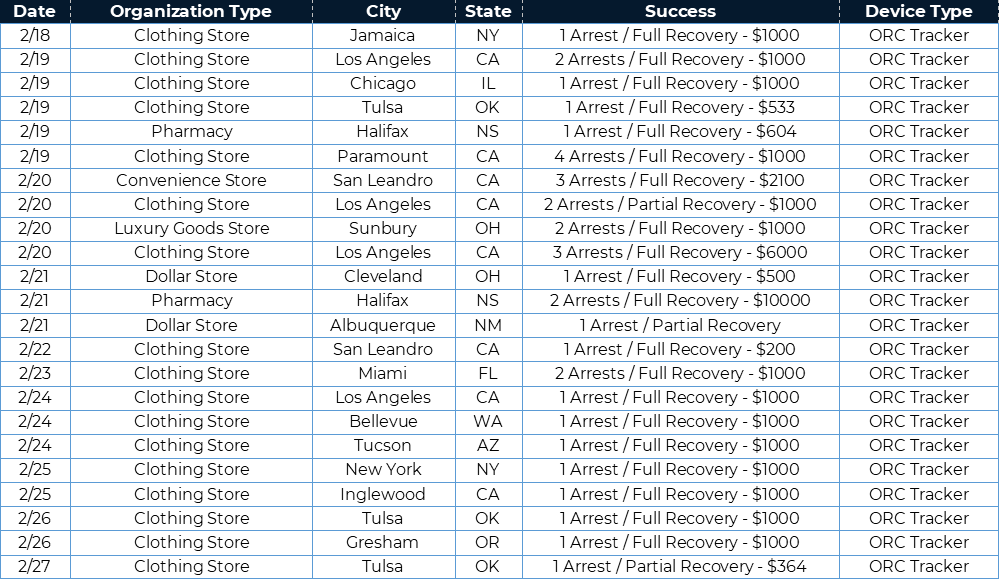Select the Device Type column header
Screen dimensions: 999x579
click(x=918, y=11)
